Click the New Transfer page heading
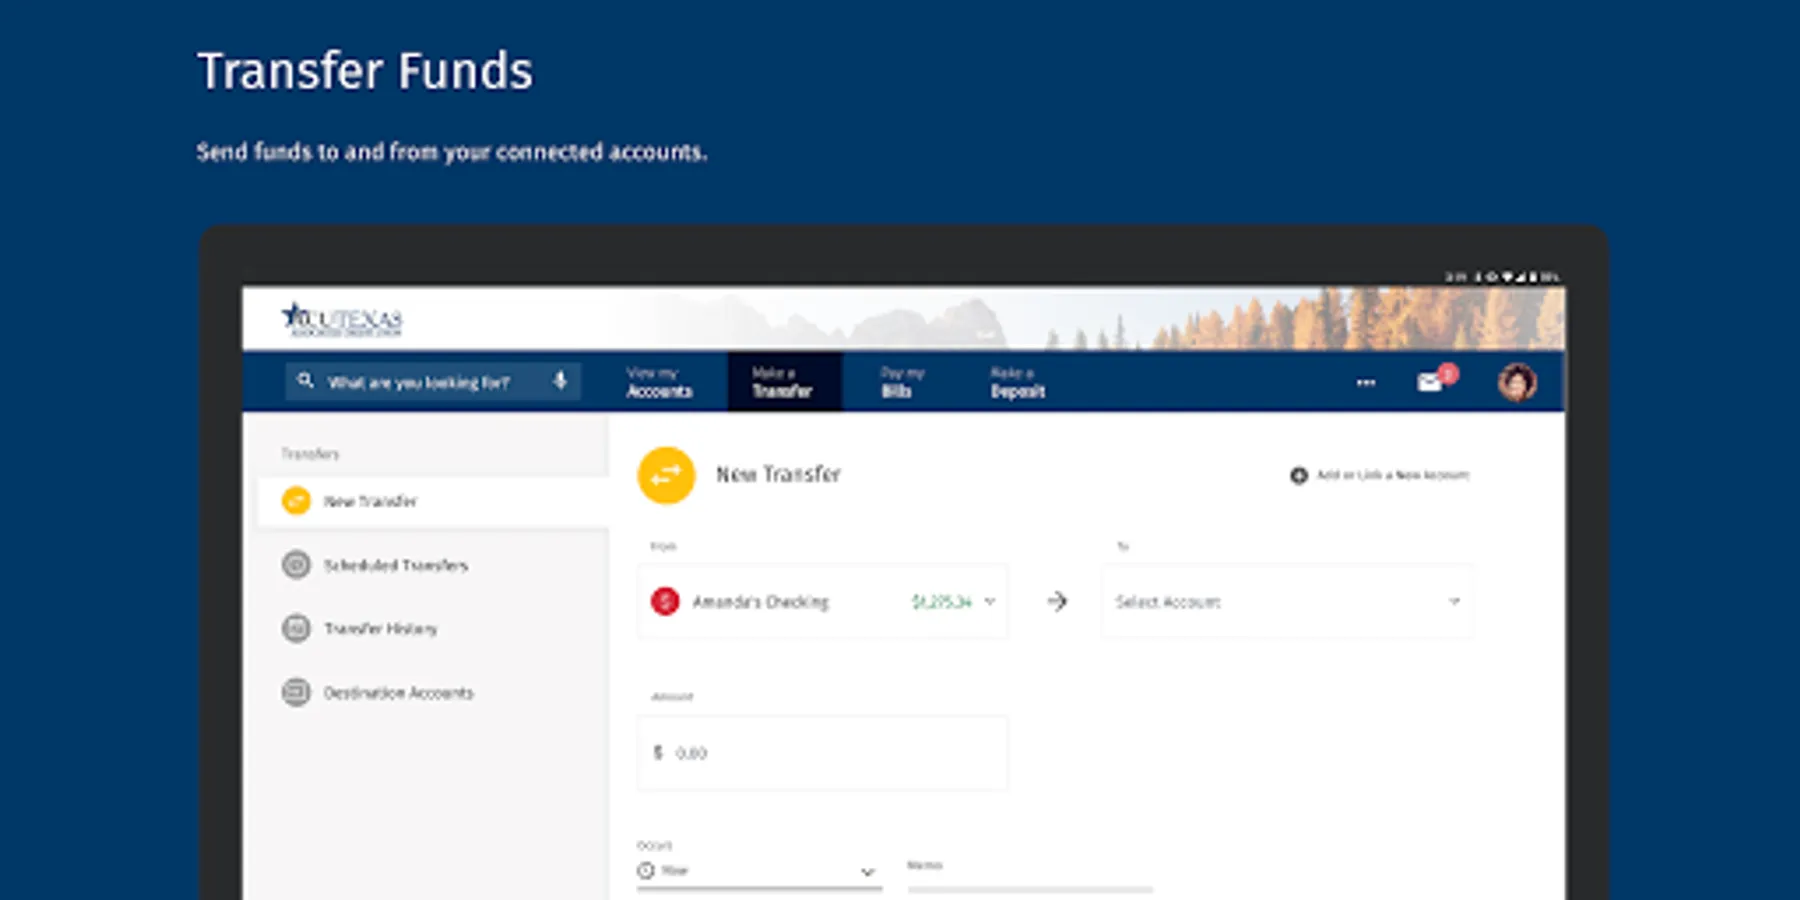The image size is (1800, 900). (x=778, y=475)
